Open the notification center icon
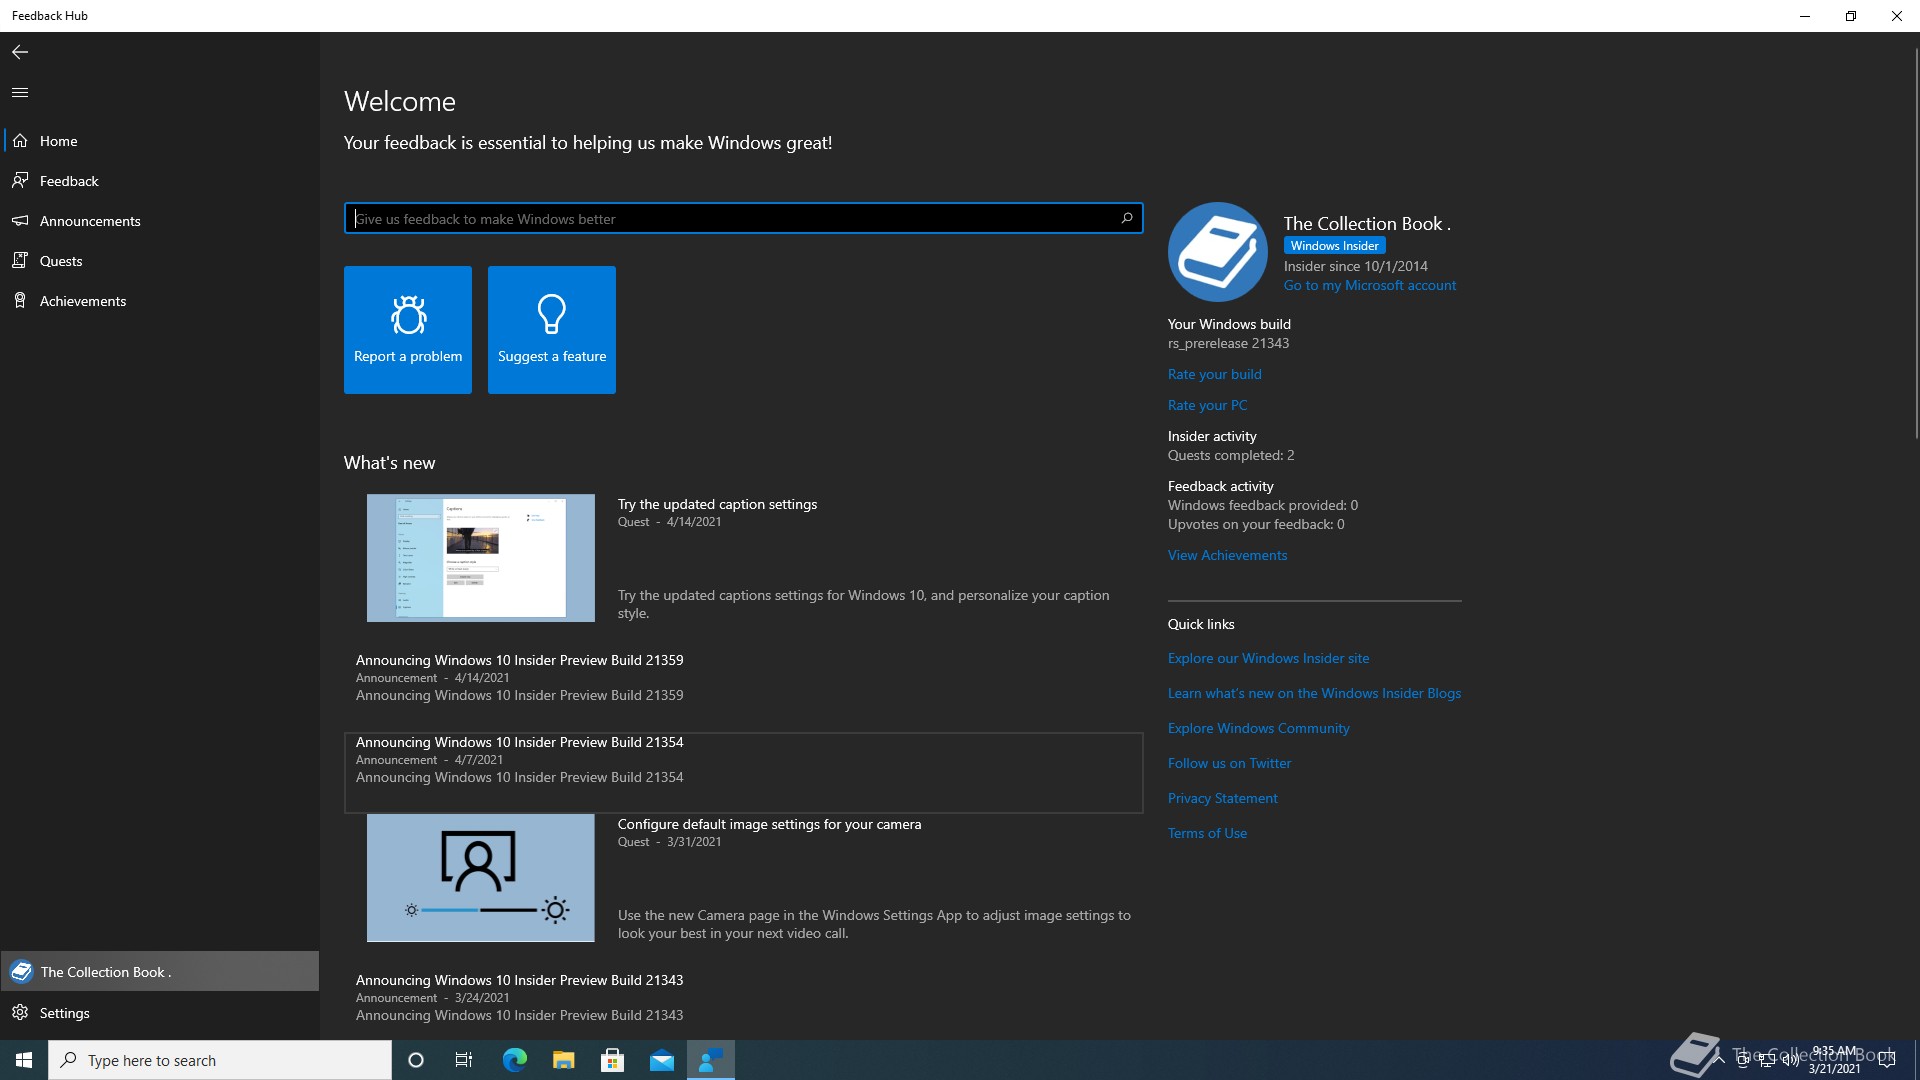This screenshot has height=1080, width=1920. point(1887,1060)
